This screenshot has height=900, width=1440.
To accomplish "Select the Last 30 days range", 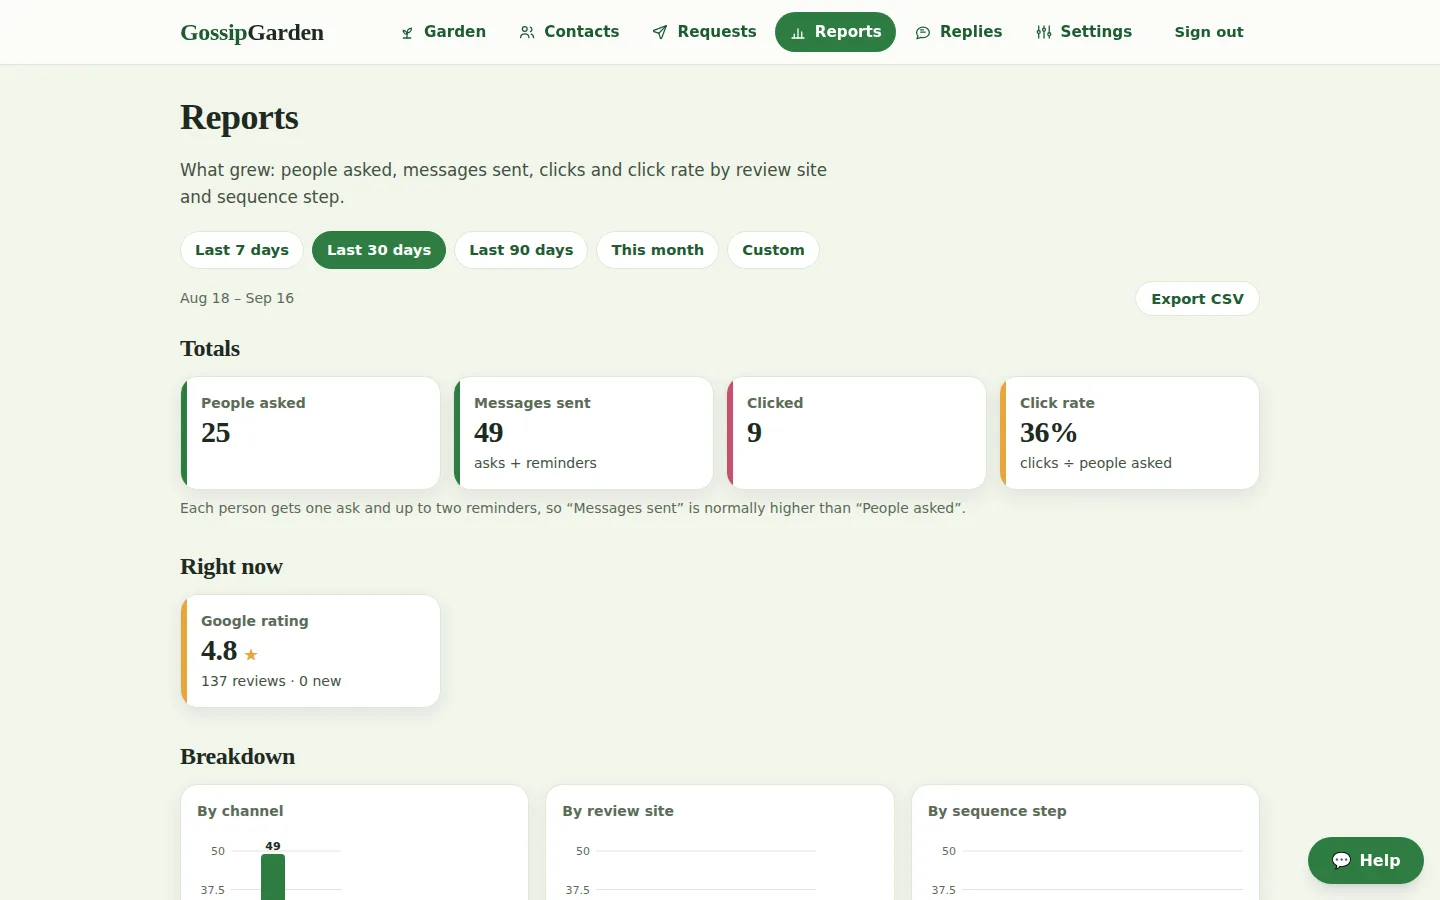I will point(379,250).
